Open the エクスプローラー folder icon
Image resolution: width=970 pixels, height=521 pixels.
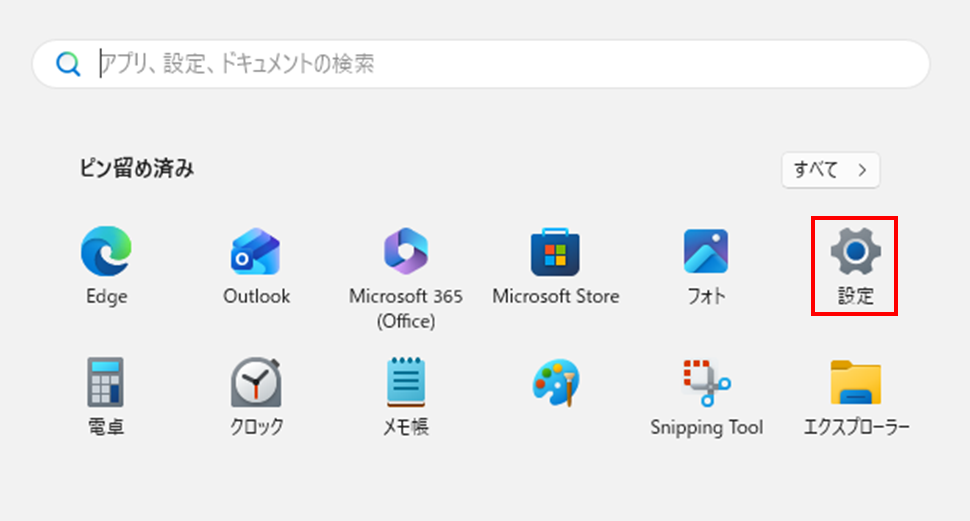pyautogui.click(x=856, y=383)
